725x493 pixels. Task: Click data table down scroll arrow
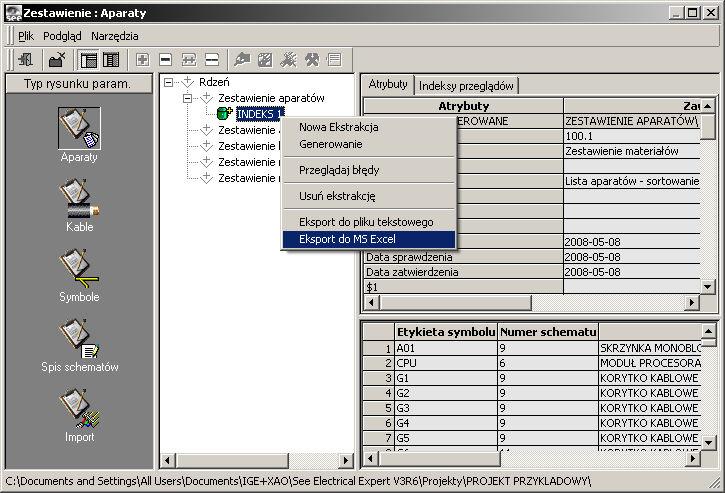708,443
